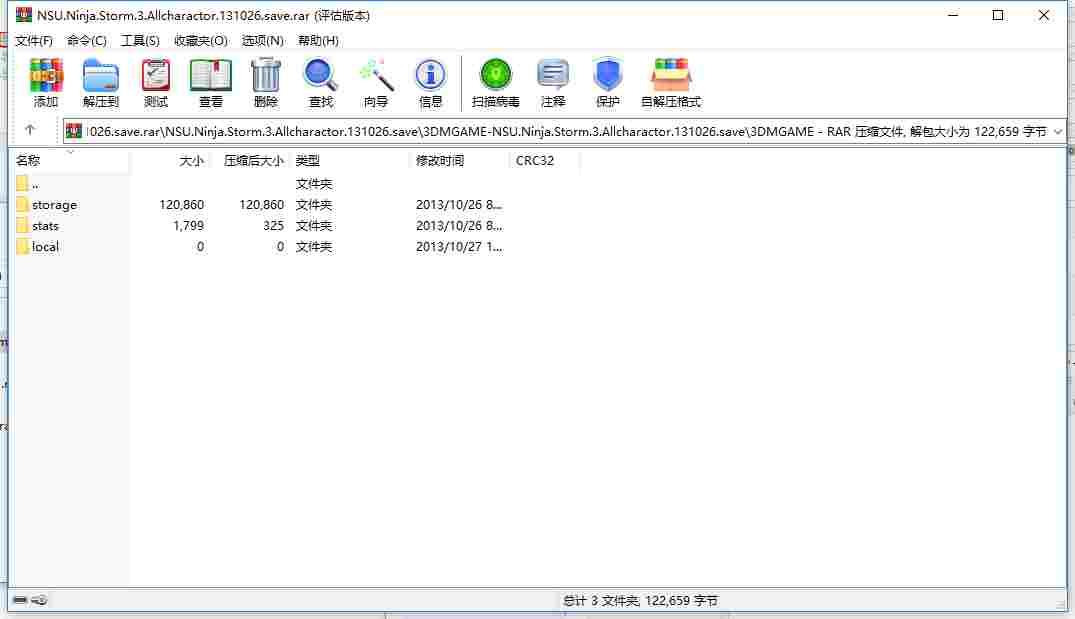Screen dimensions: 1075x619
Task: Select the 'stats' folder name
Action: click(45, 226)
